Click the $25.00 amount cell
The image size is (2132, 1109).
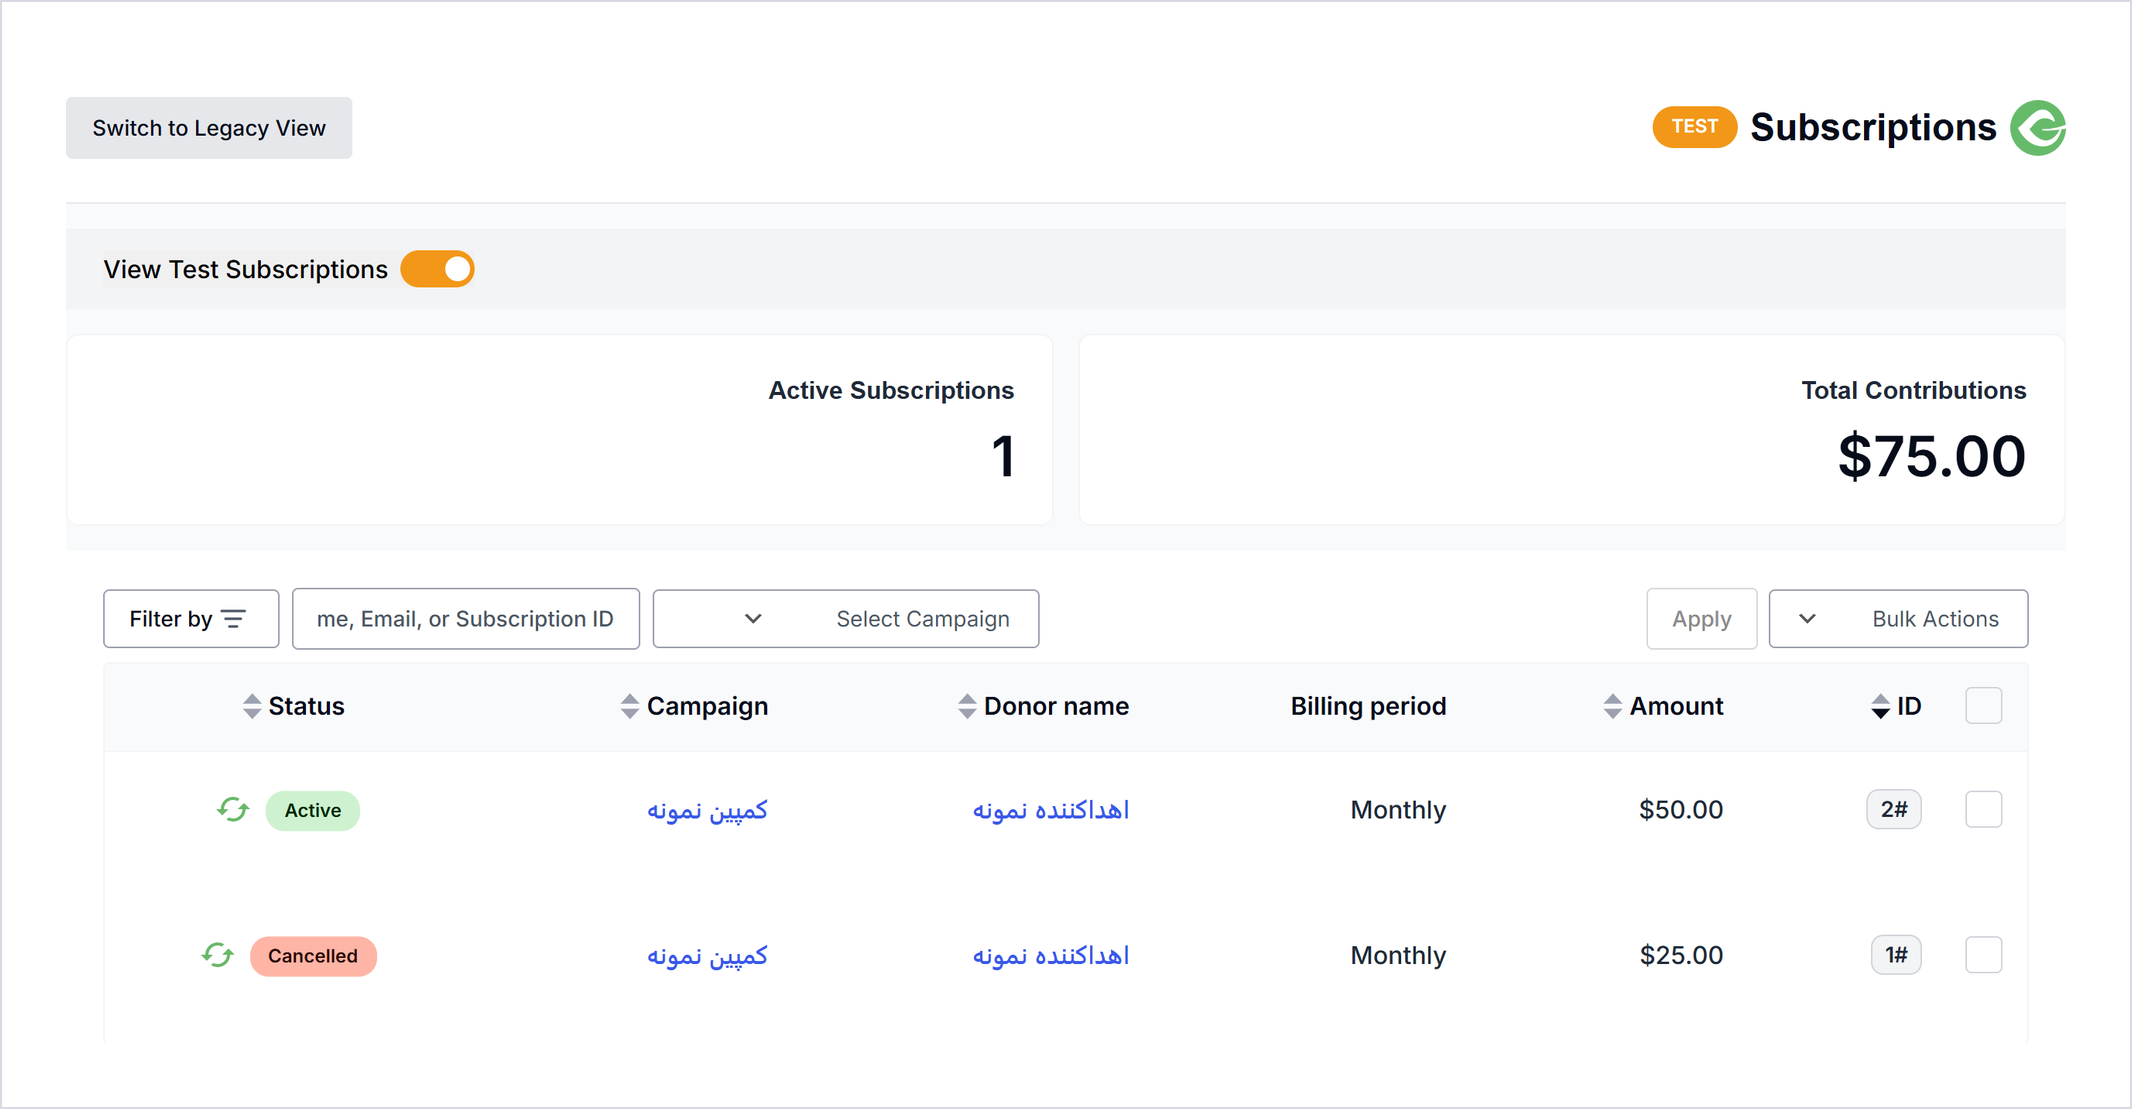(x=1680, y=955)
